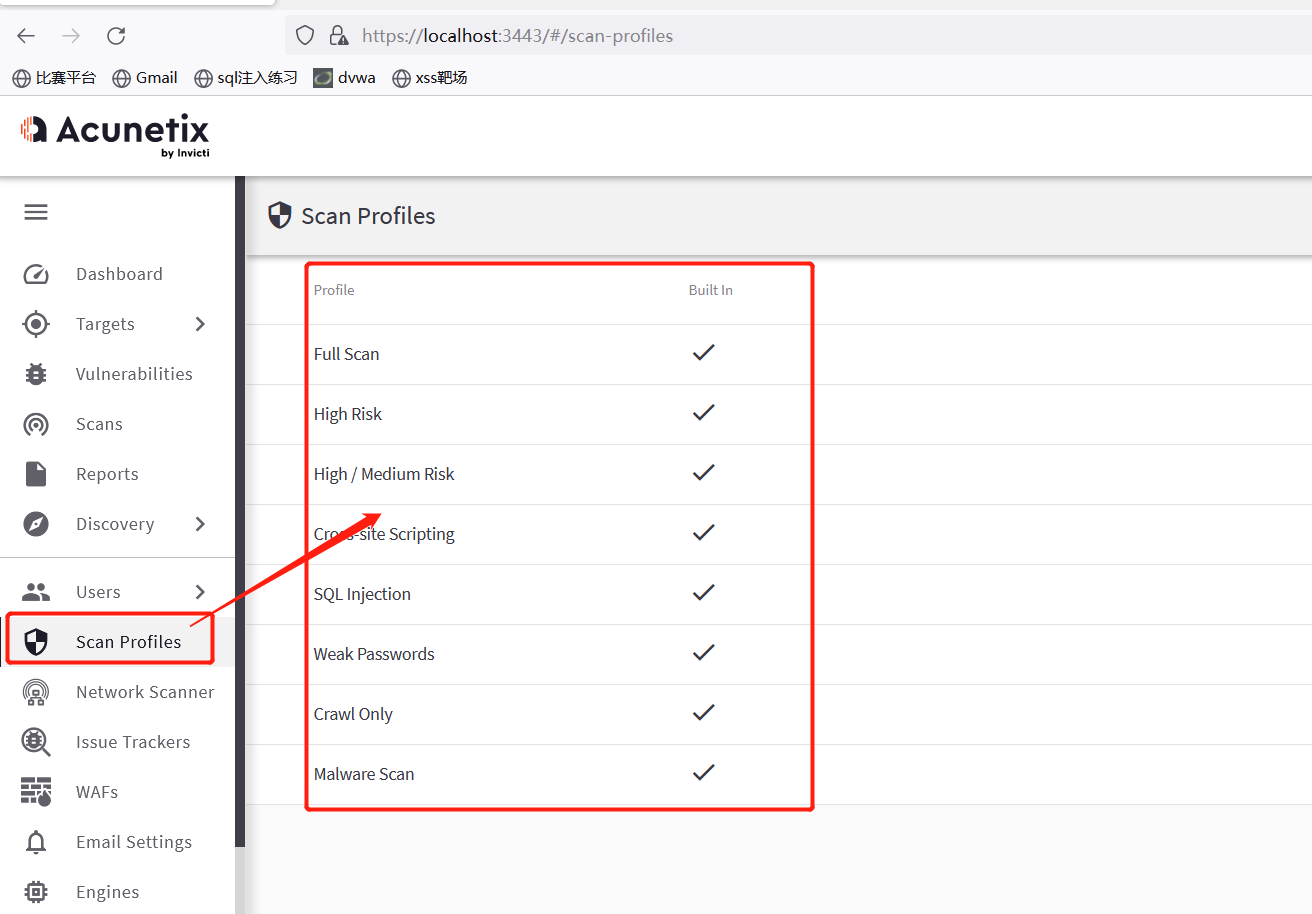Click the browser forward arrow
The width and height of the screenshot is (1312, 914).
tap(71, 36)
